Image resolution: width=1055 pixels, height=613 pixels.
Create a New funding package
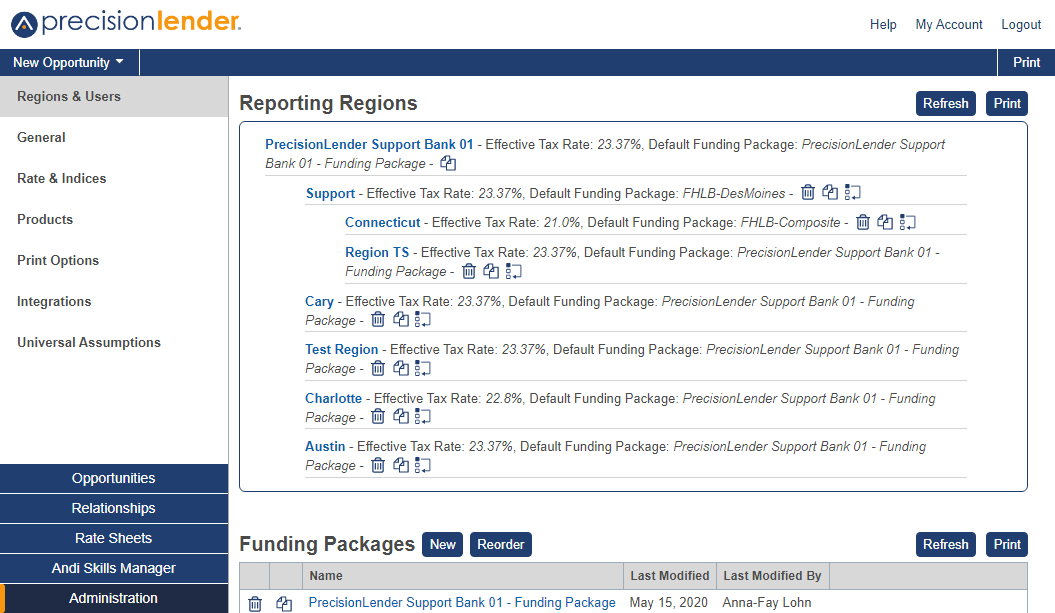click(443, 544)
